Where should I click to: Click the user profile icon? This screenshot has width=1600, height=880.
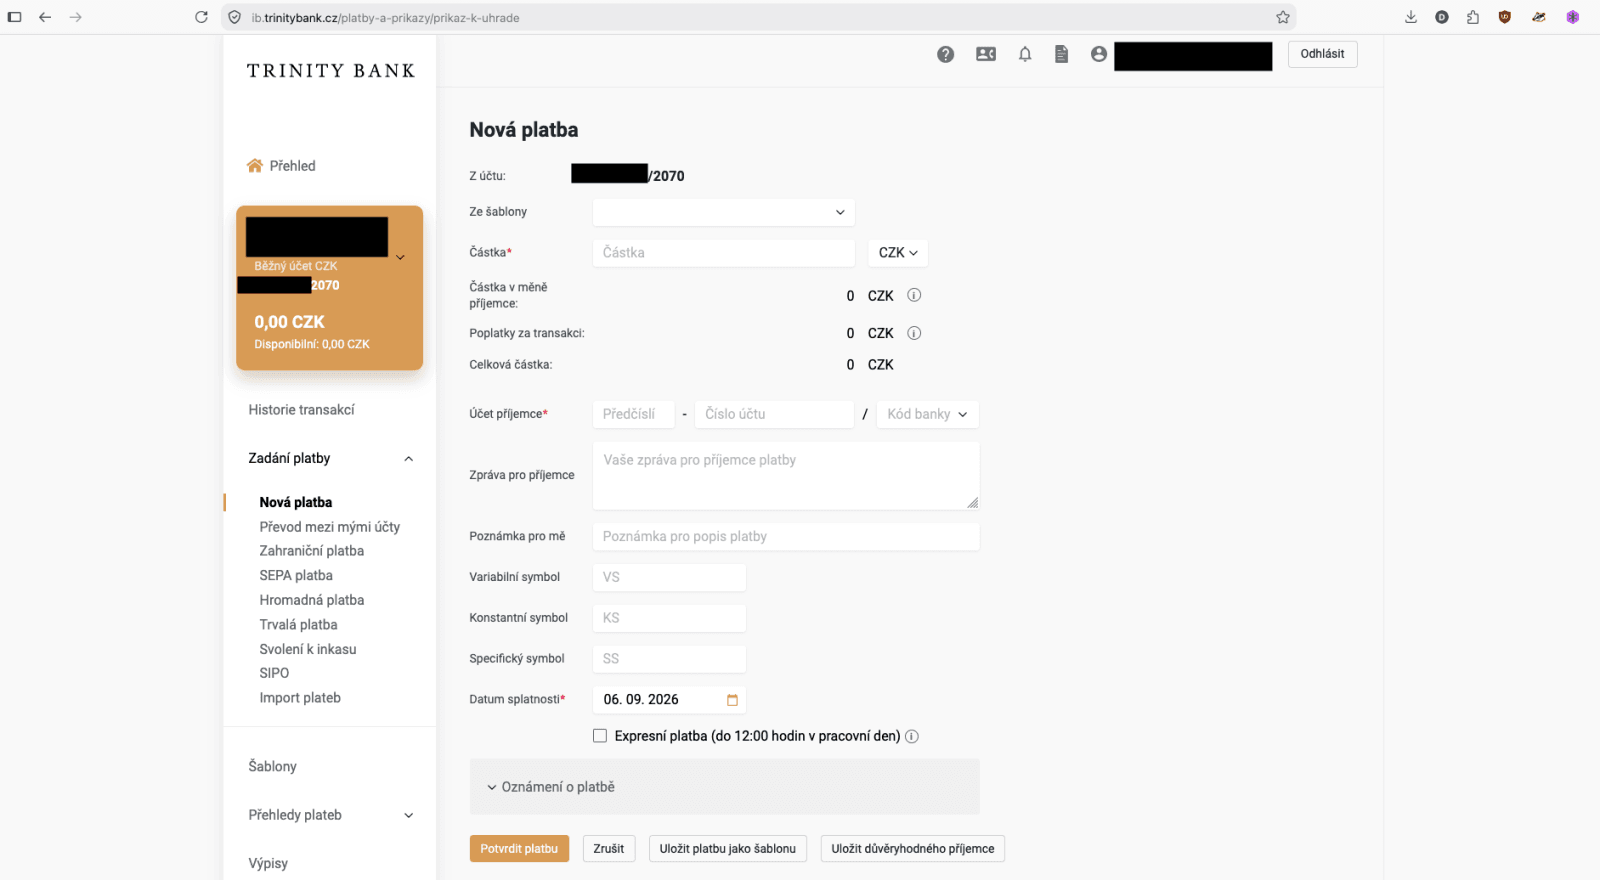coord(1099,54)
